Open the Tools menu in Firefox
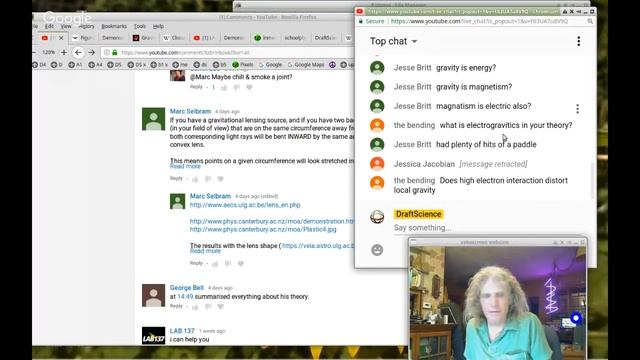 click(140, 26)
